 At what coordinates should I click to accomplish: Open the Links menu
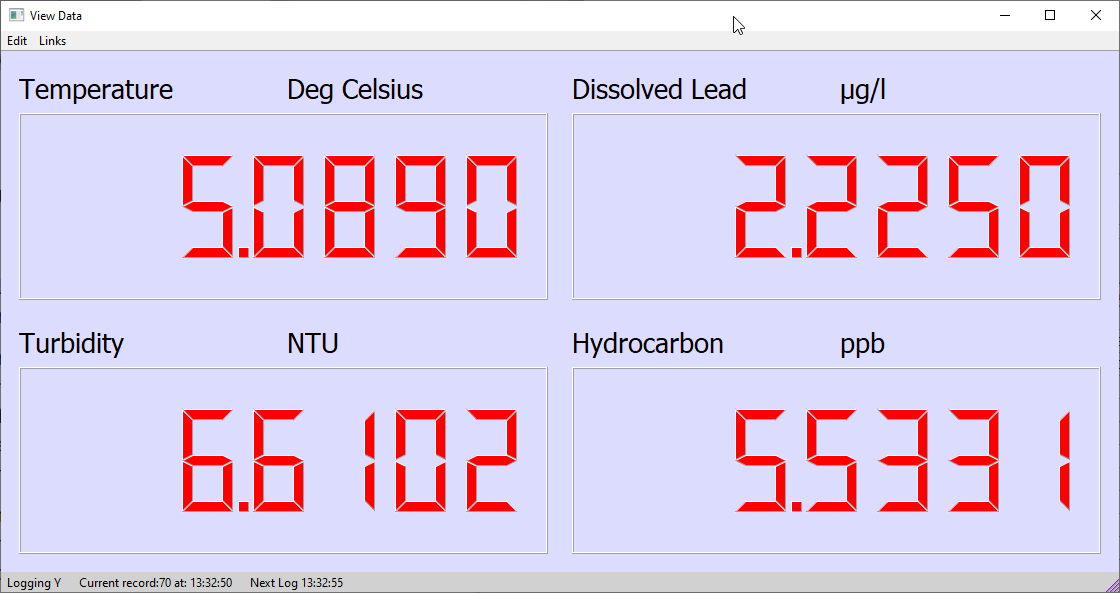pyautogui.click(x=52, y=41)
